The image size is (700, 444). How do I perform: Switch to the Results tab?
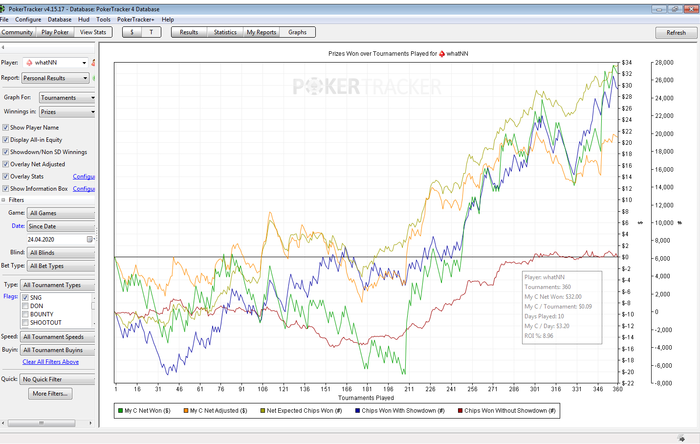point(189,32)
